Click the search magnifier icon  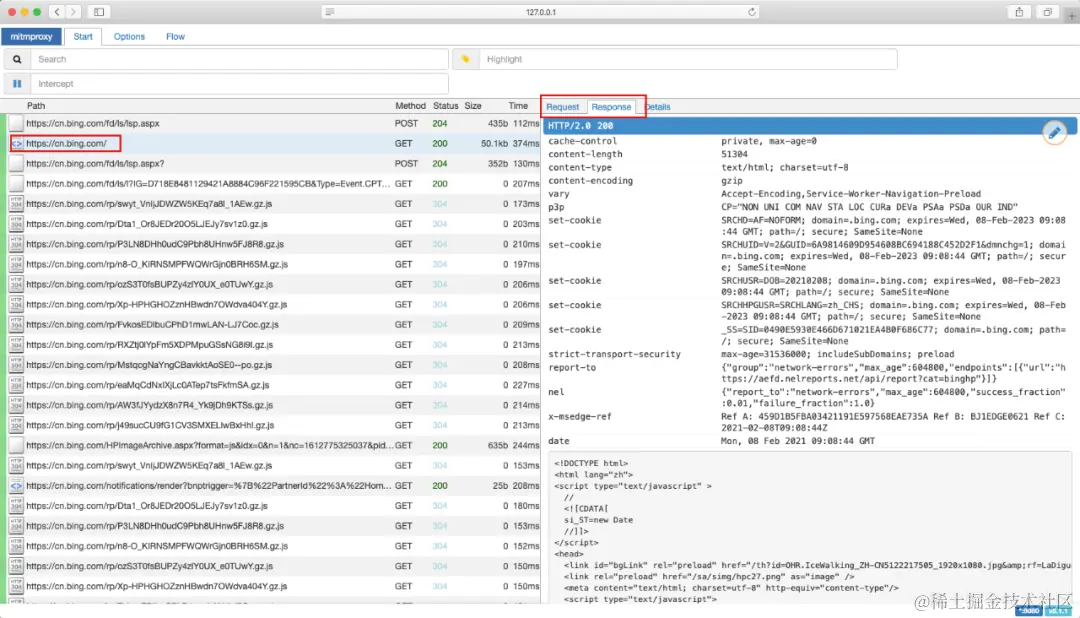17,59
